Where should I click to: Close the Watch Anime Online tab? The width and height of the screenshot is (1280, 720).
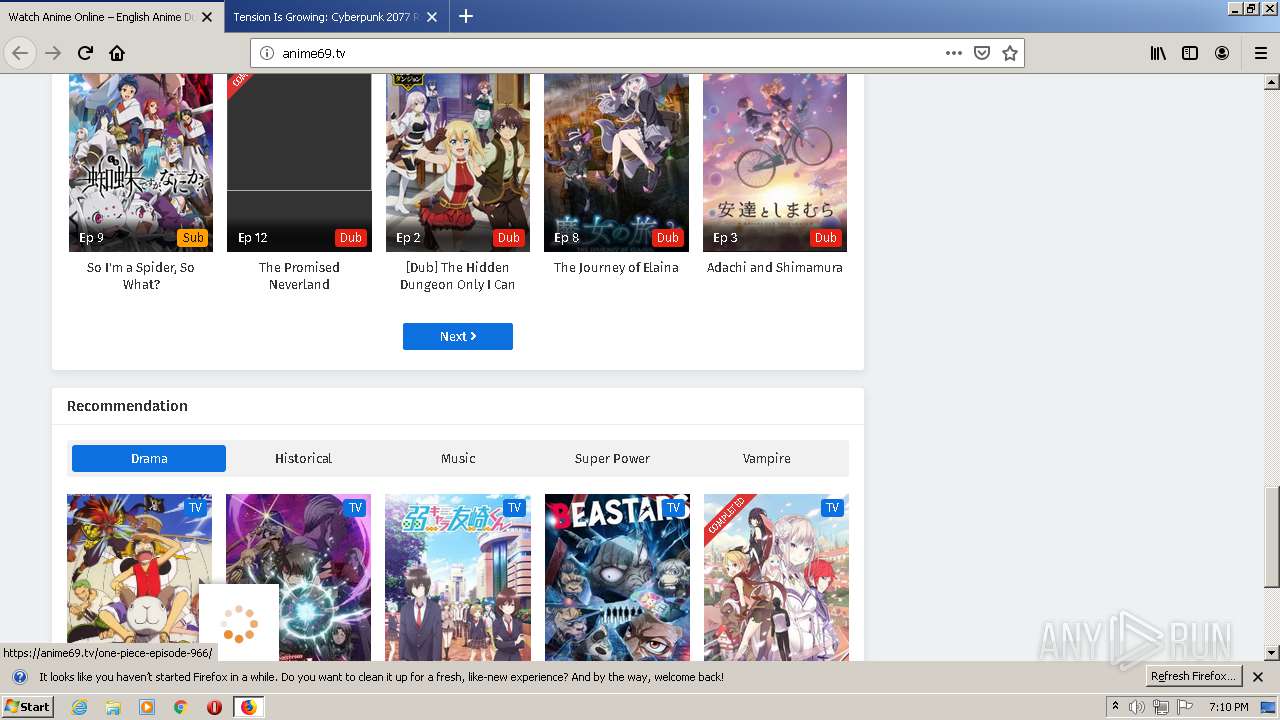tap(207, 17)
